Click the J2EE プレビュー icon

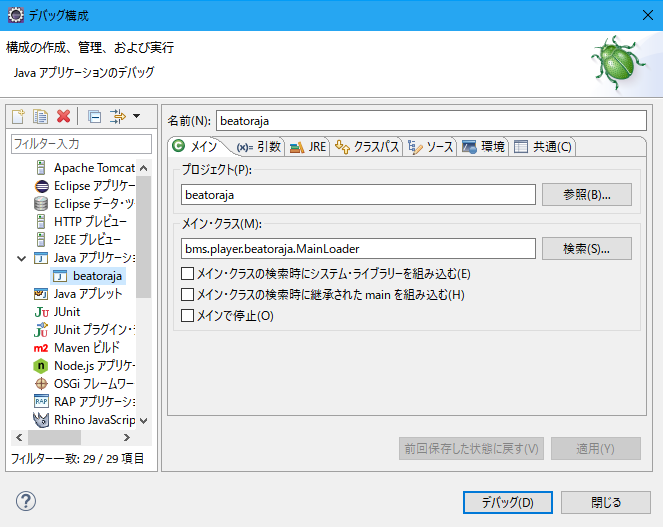[x=41, y=240]
